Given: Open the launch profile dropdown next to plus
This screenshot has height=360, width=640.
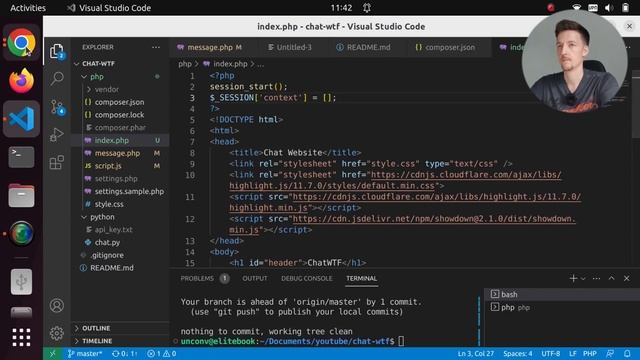Looking at the screenshot, I should (x=583, y=278).
